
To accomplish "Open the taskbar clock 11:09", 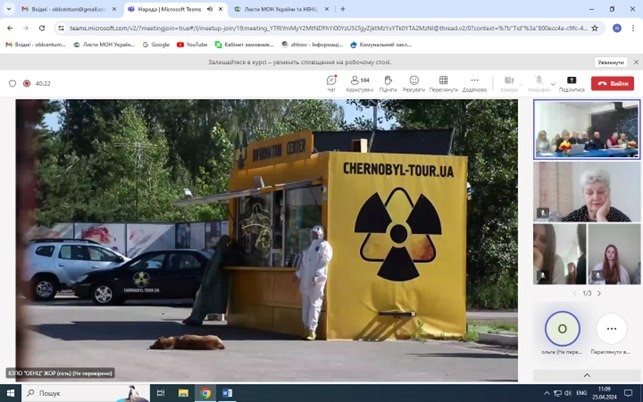I will click(x=604, y=393).
